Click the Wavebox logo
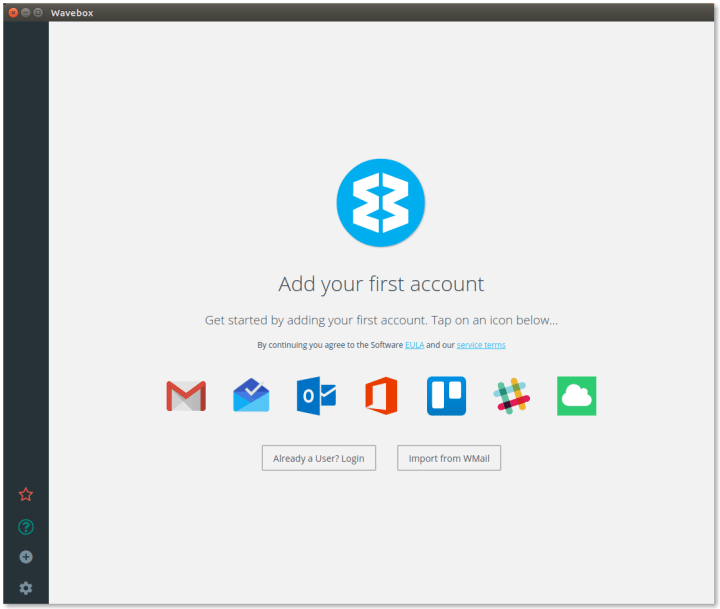Viewport: 720px width, 609px height. point(381,203)
